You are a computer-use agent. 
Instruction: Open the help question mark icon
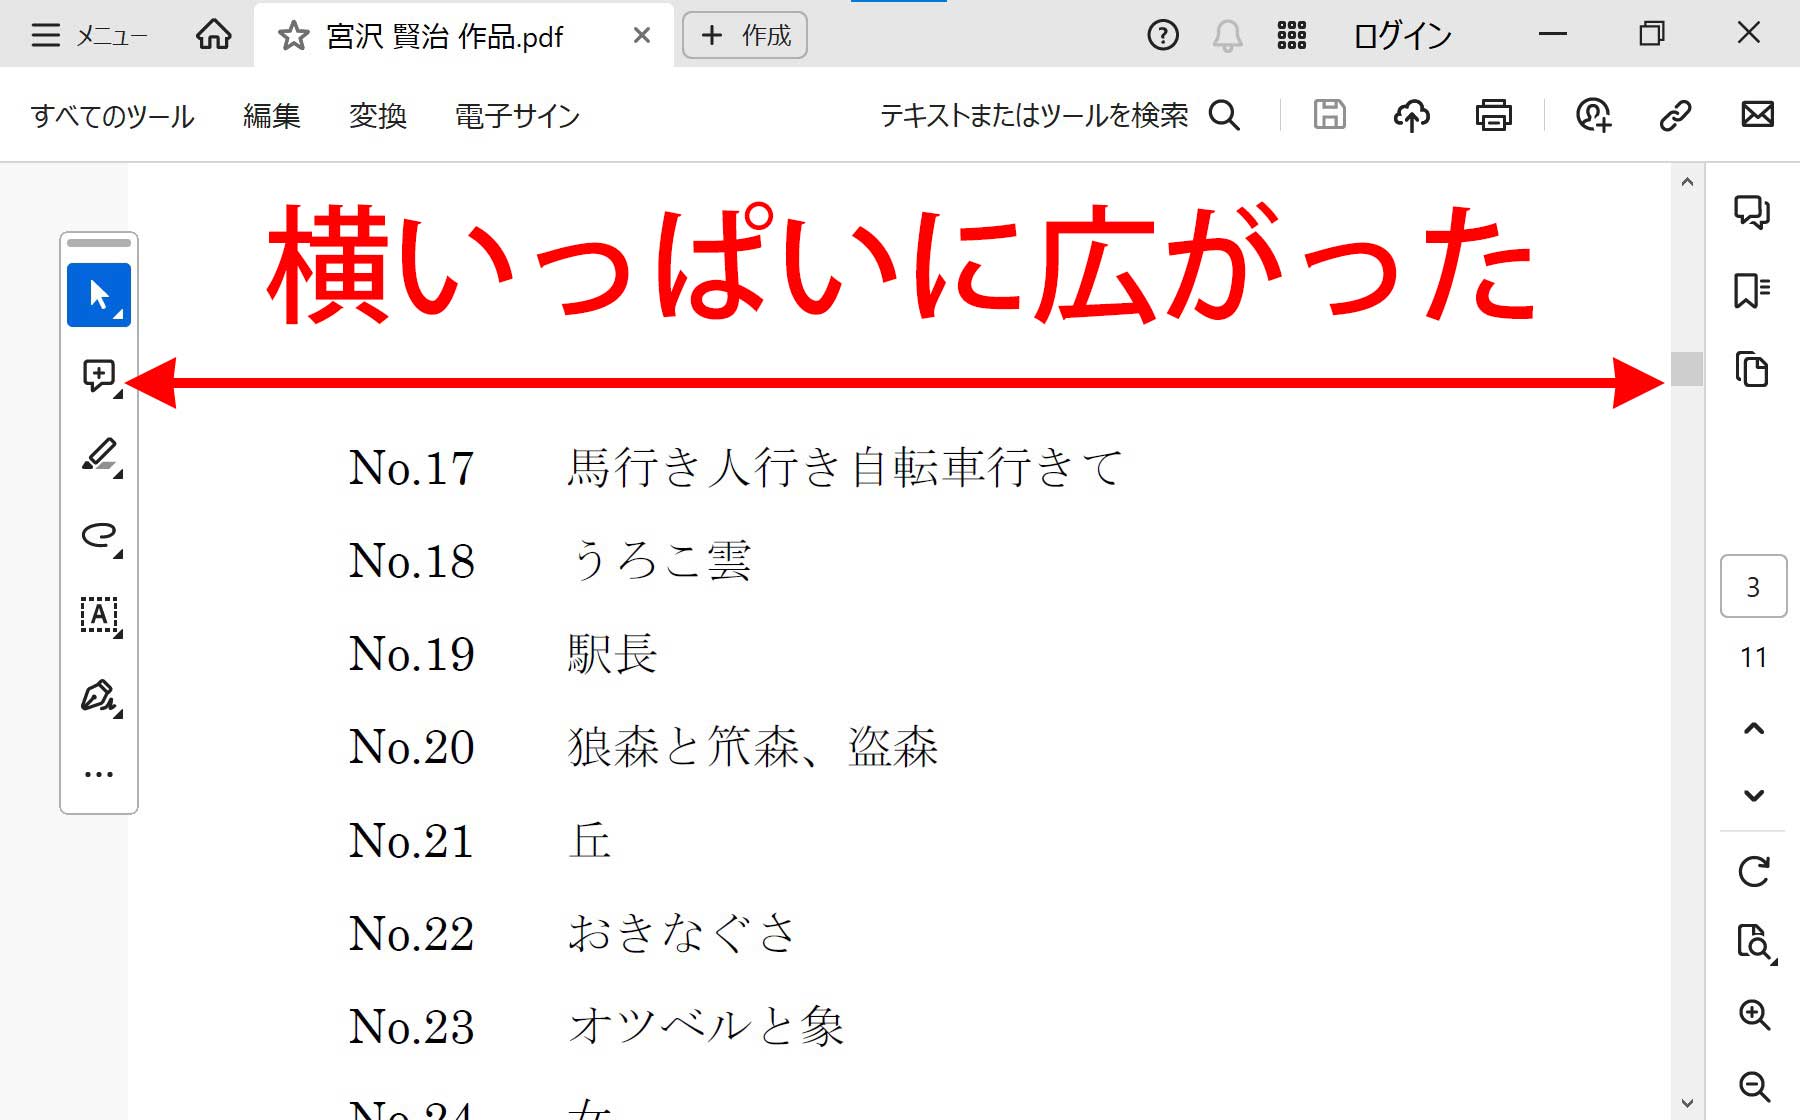click(x=1162, y=36)
